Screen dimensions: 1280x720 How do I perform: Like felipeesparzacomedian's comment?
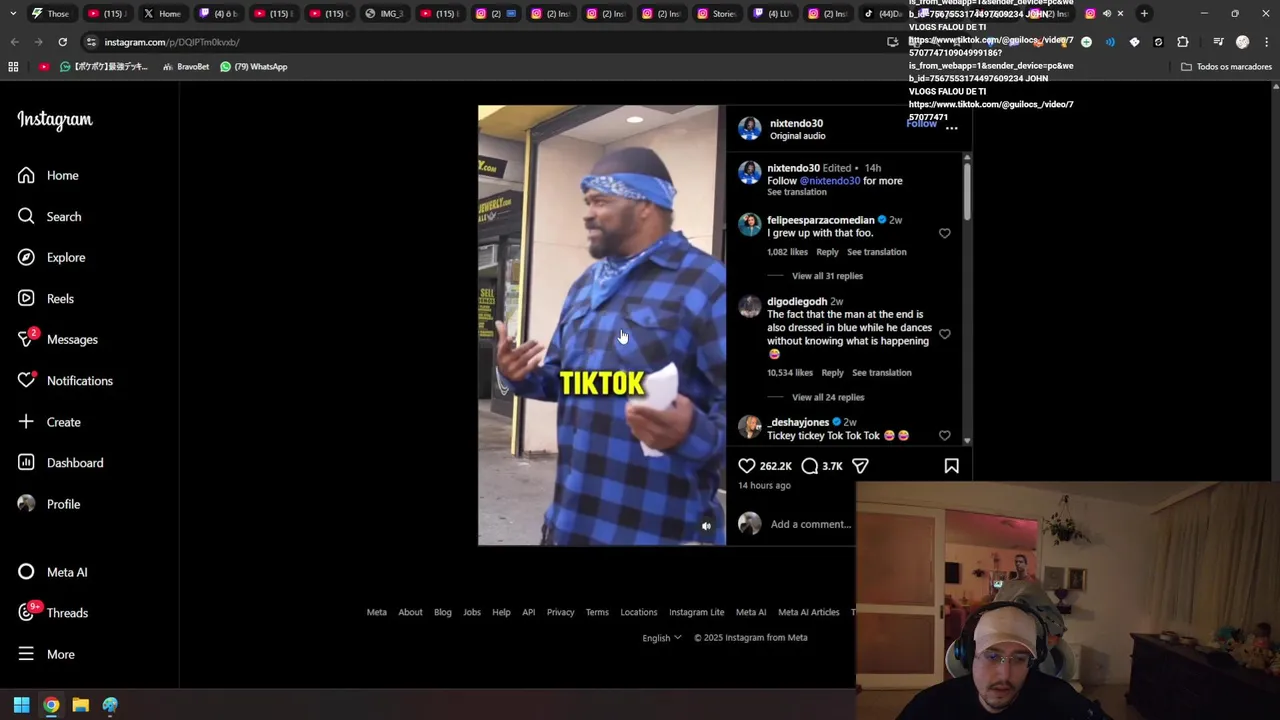(944, 233)
